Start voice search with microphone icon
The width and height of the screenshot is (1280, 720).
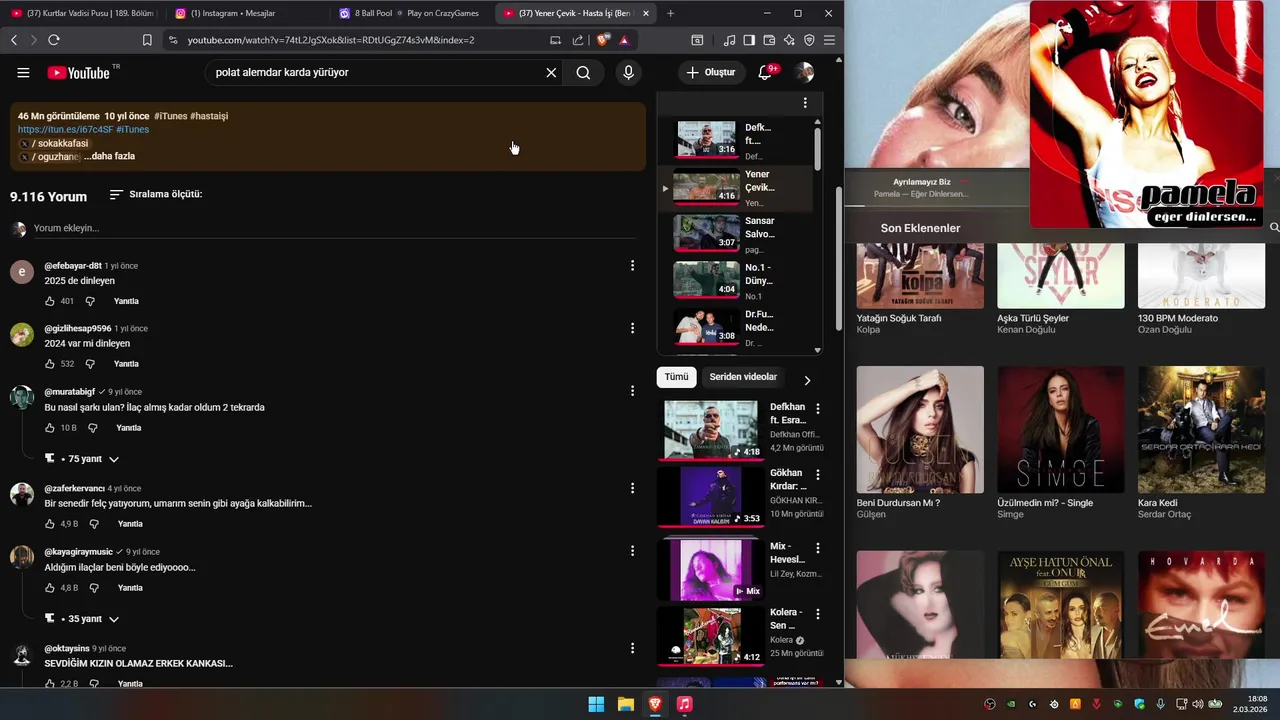pyautogui.click(x=628, y=72)
